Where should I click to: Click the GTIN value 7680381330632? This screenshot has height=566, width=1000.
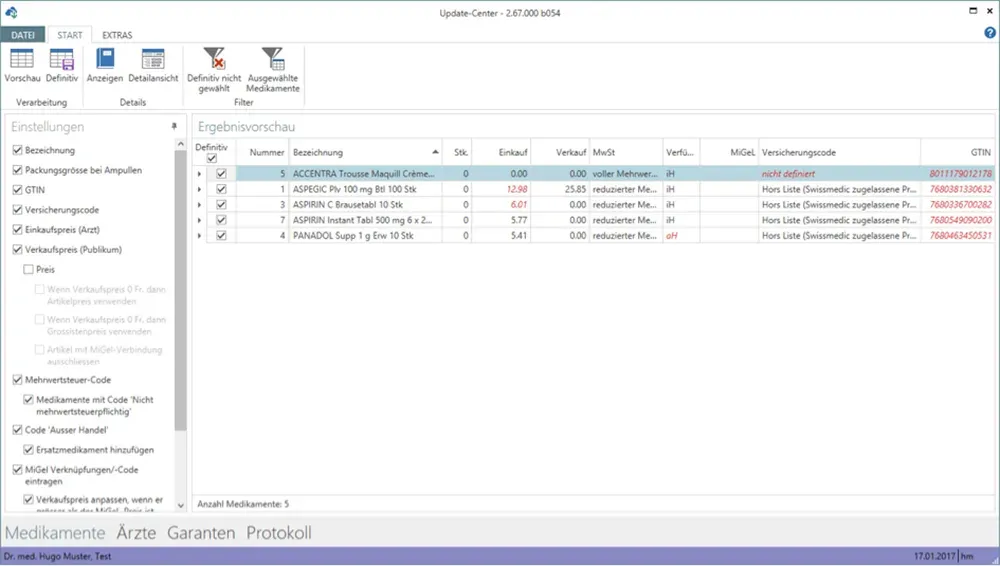coord(960,189)
